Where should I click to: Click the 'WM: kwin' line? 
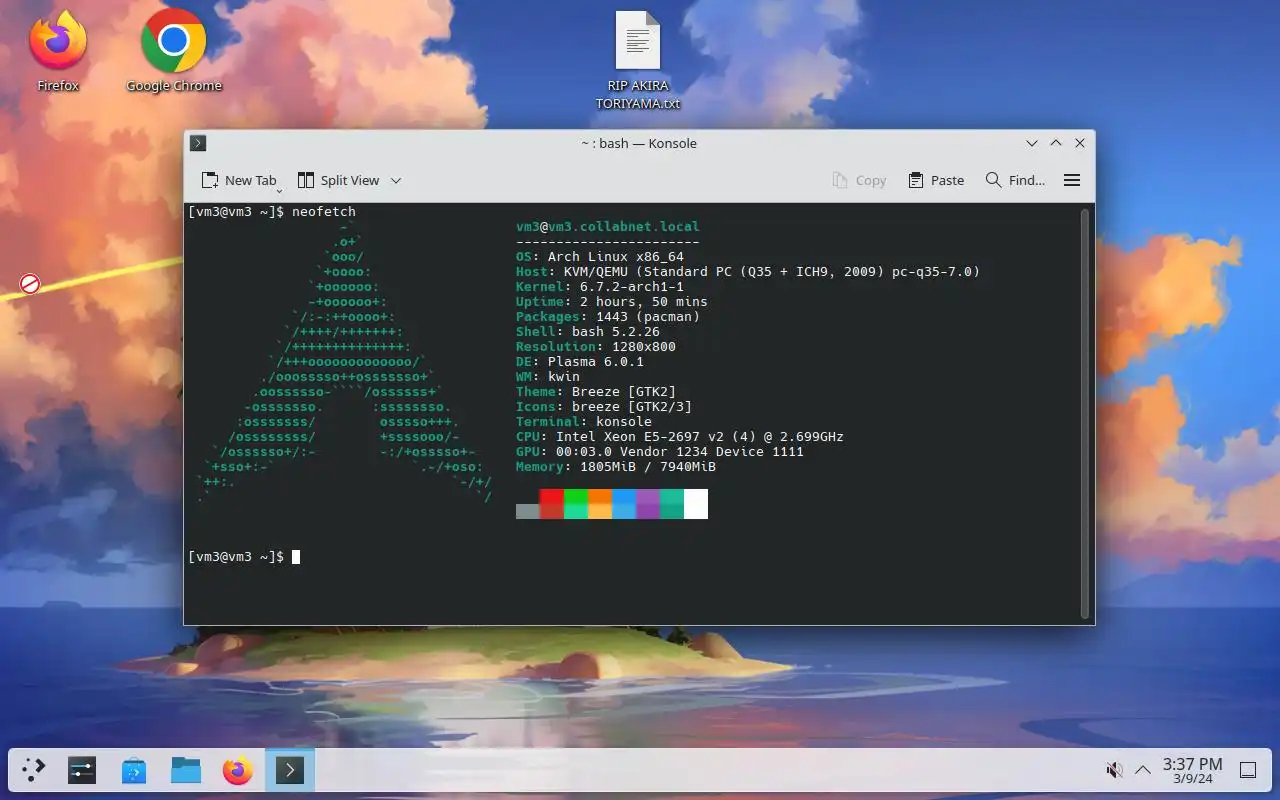pyautogui.click(x=548, y=377)
